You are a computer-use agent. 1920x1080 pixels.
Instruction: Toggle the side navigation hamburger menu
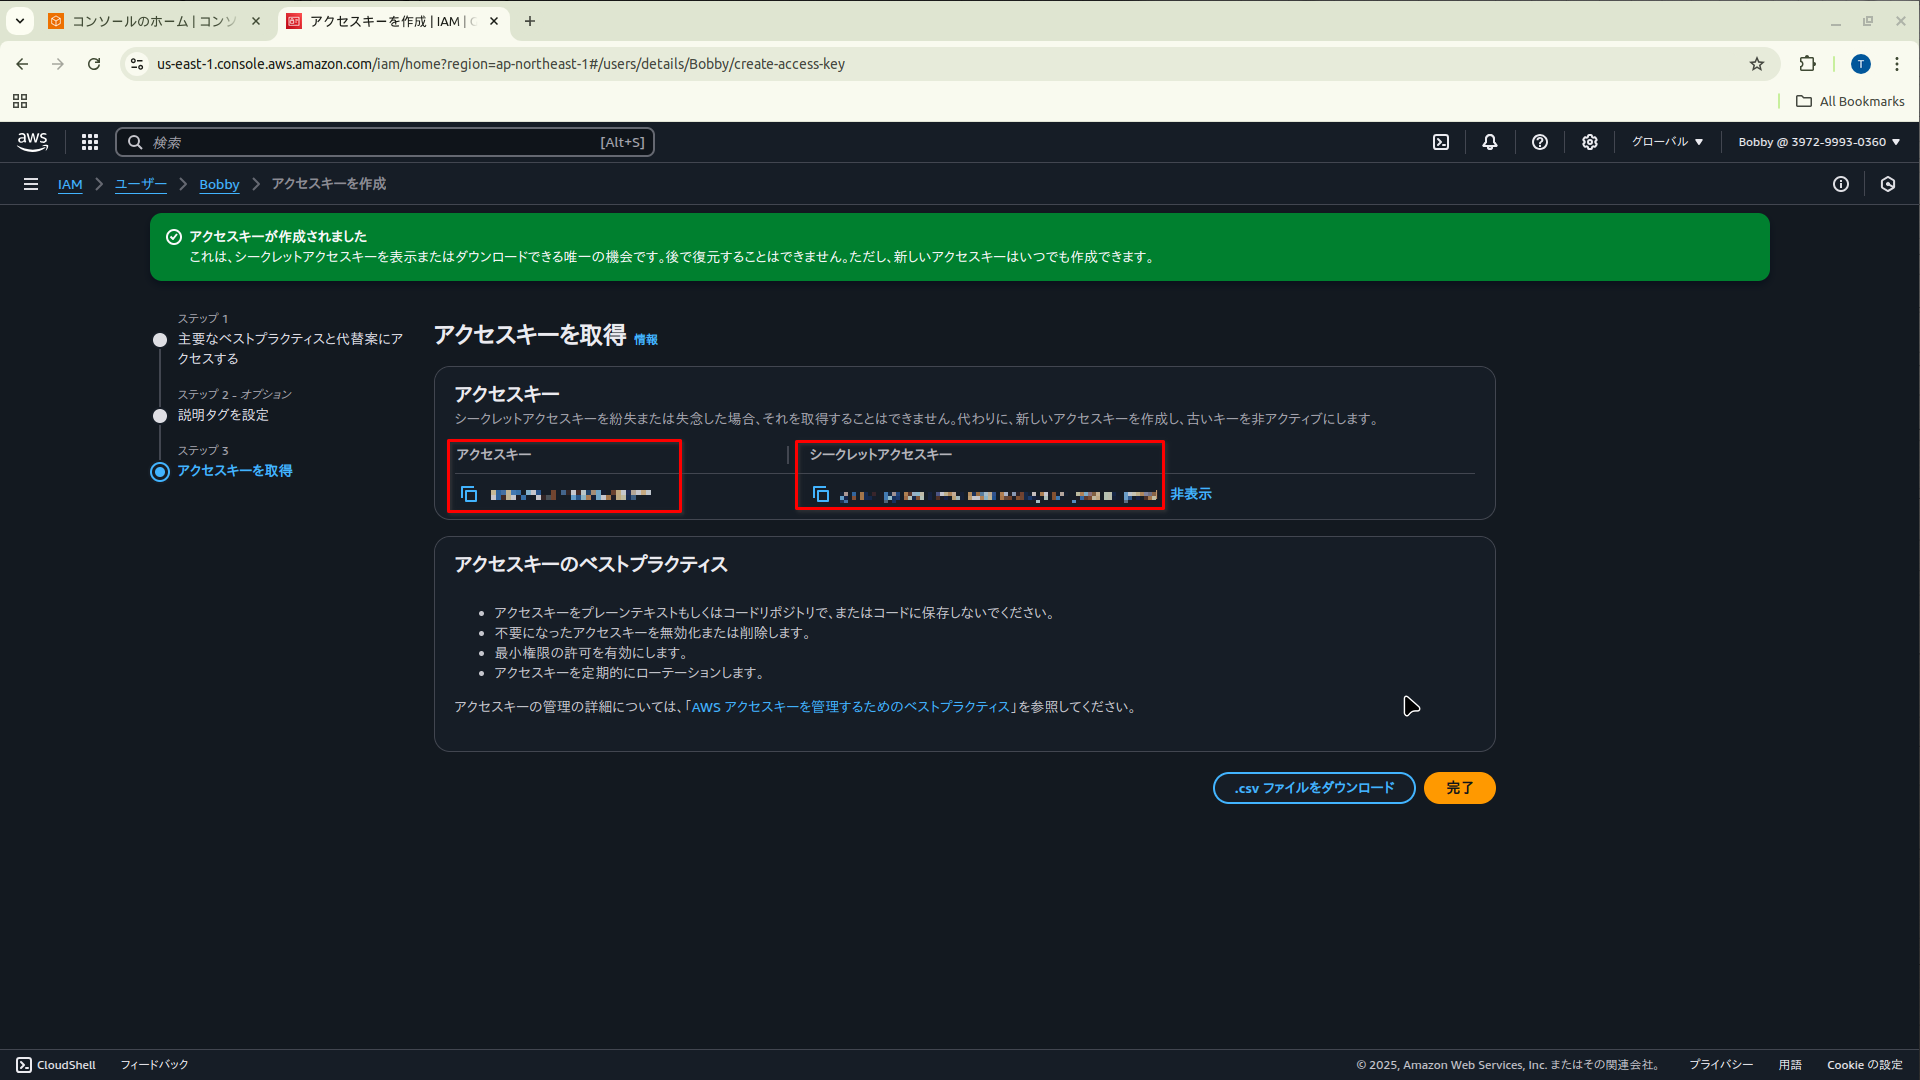31,184
